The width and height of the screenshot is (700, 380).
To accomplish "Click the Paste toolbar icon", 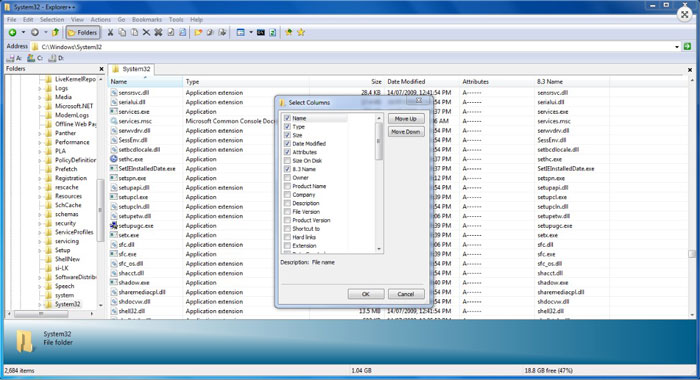I will [134, 32].
